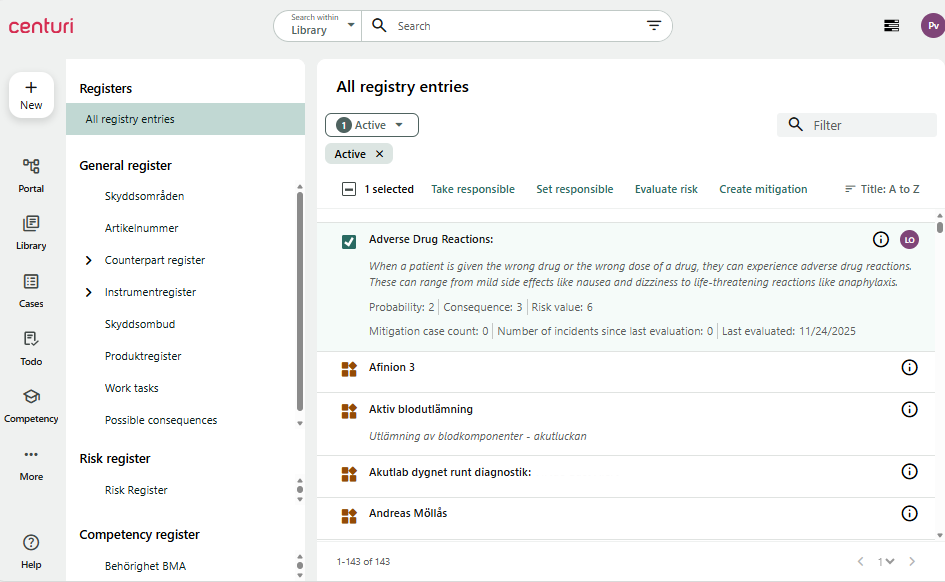The height and width of the screenshot is (582, 945).
Task: Click the top-bar list view icon
Action: (x=891, y=26)
